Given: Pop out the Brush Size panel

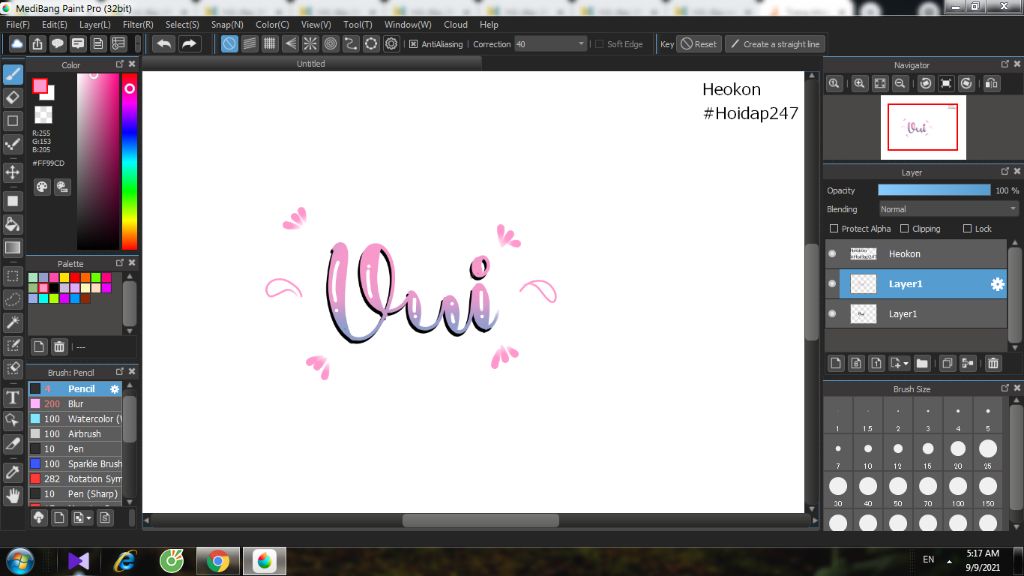Looking at the screenshot, I should (1004, 388).
